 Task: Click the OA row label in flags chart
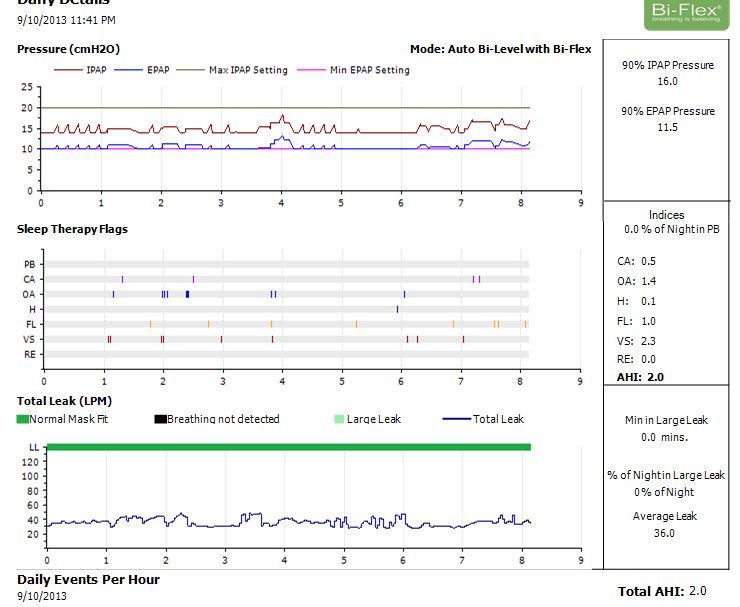[30, 295]
